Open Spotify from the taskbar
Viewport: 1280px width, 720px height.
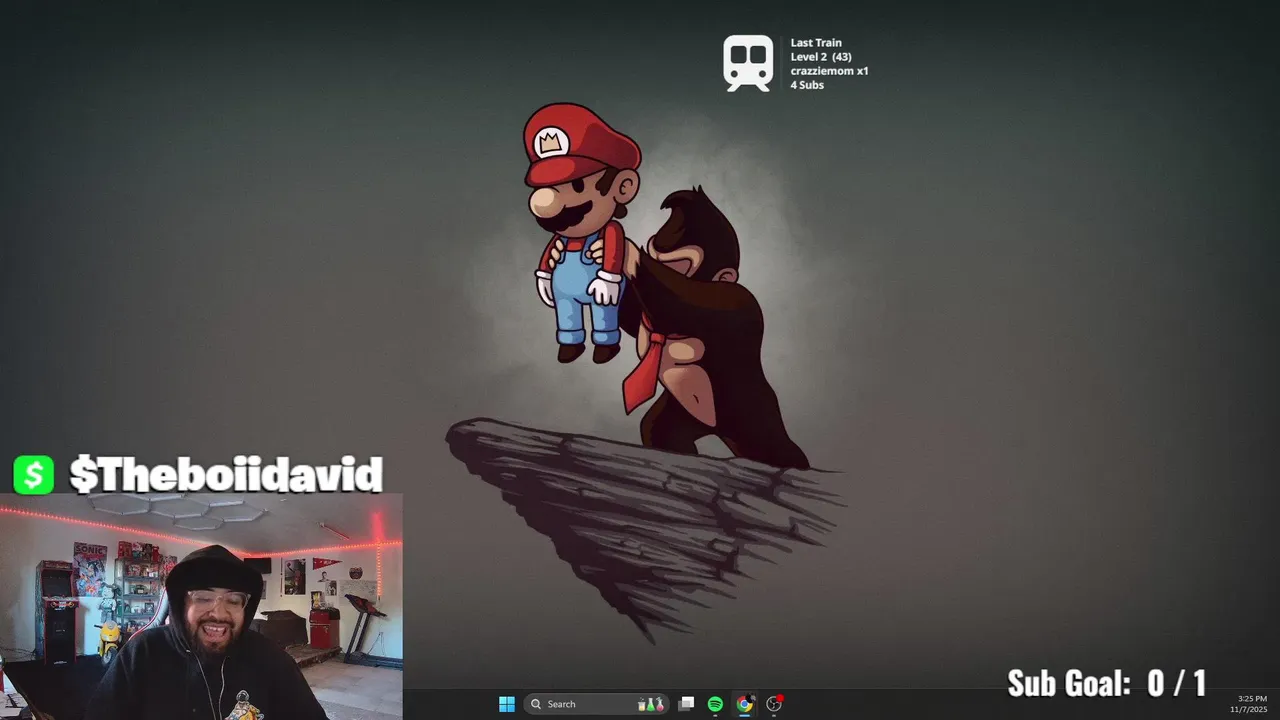tap(715, 704)
